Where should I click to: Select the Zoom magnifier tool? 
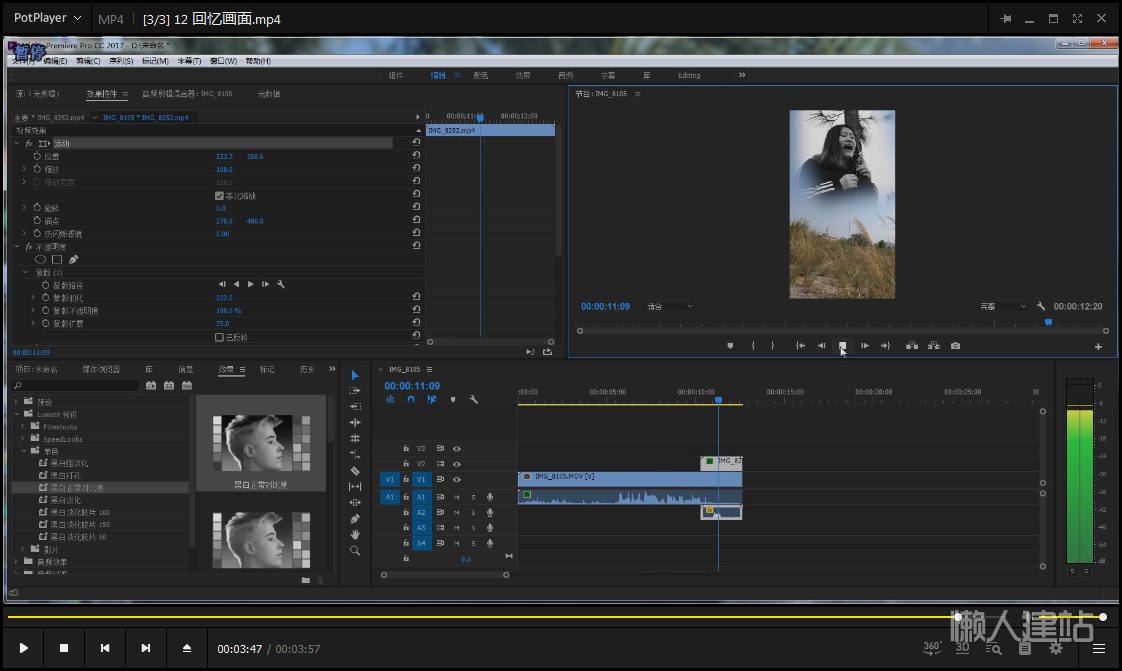coord(355,550)
